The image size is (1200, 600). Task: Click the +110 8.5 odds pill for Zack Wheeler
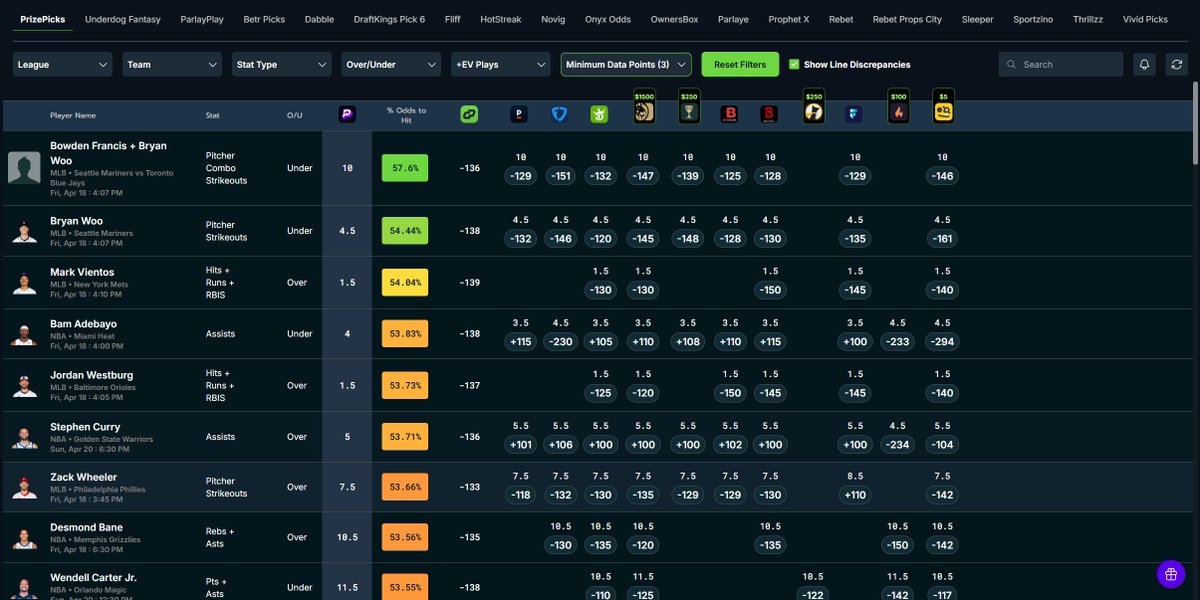855,495
